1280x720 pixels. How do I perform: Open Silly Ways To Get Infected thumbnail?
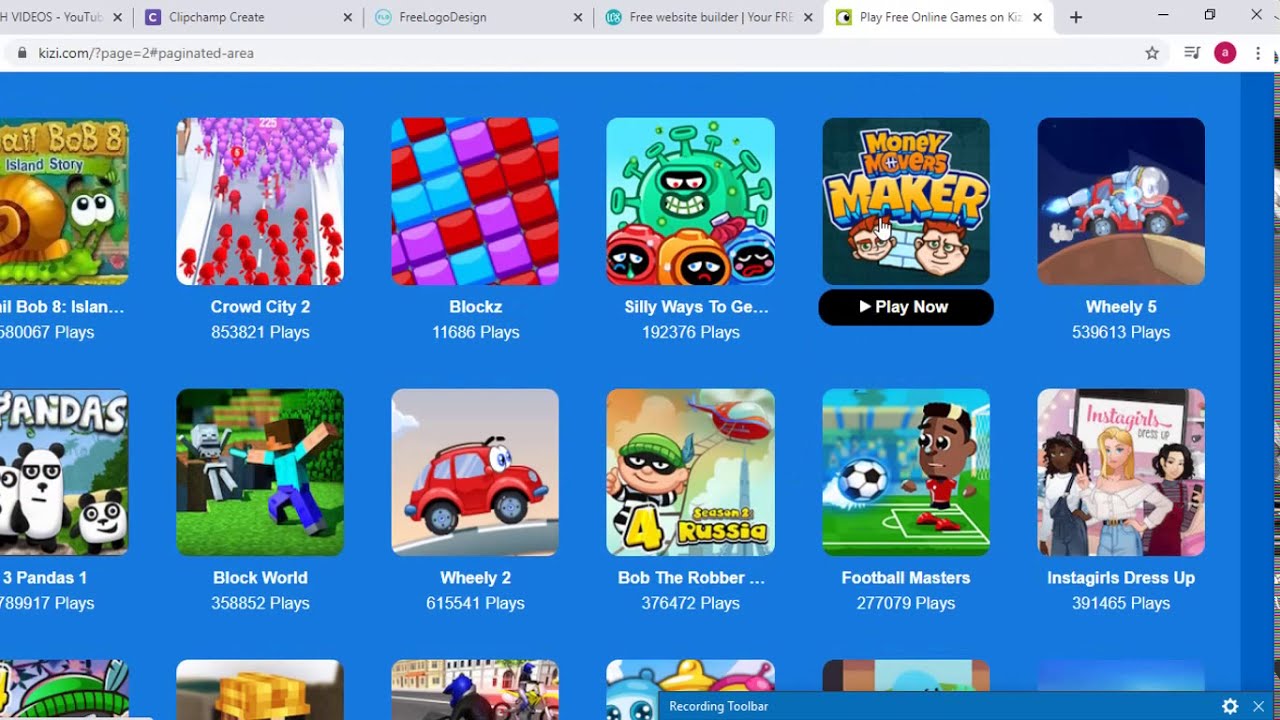coord(690,201)
